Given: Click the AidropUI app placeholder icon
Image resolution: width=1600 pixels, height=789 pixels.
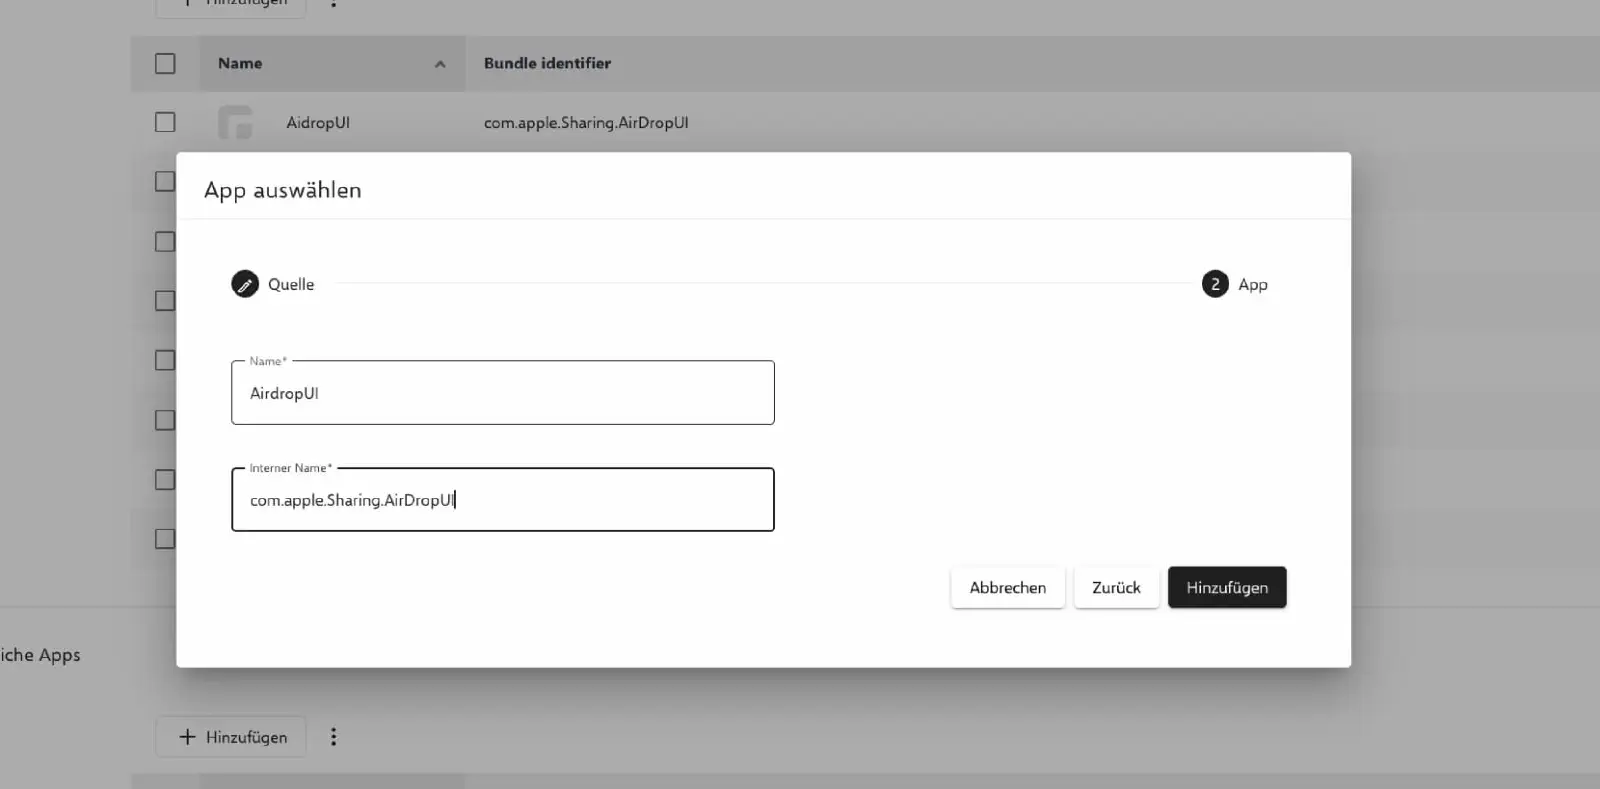Looking at the screenshot, I should coord(236,122).
